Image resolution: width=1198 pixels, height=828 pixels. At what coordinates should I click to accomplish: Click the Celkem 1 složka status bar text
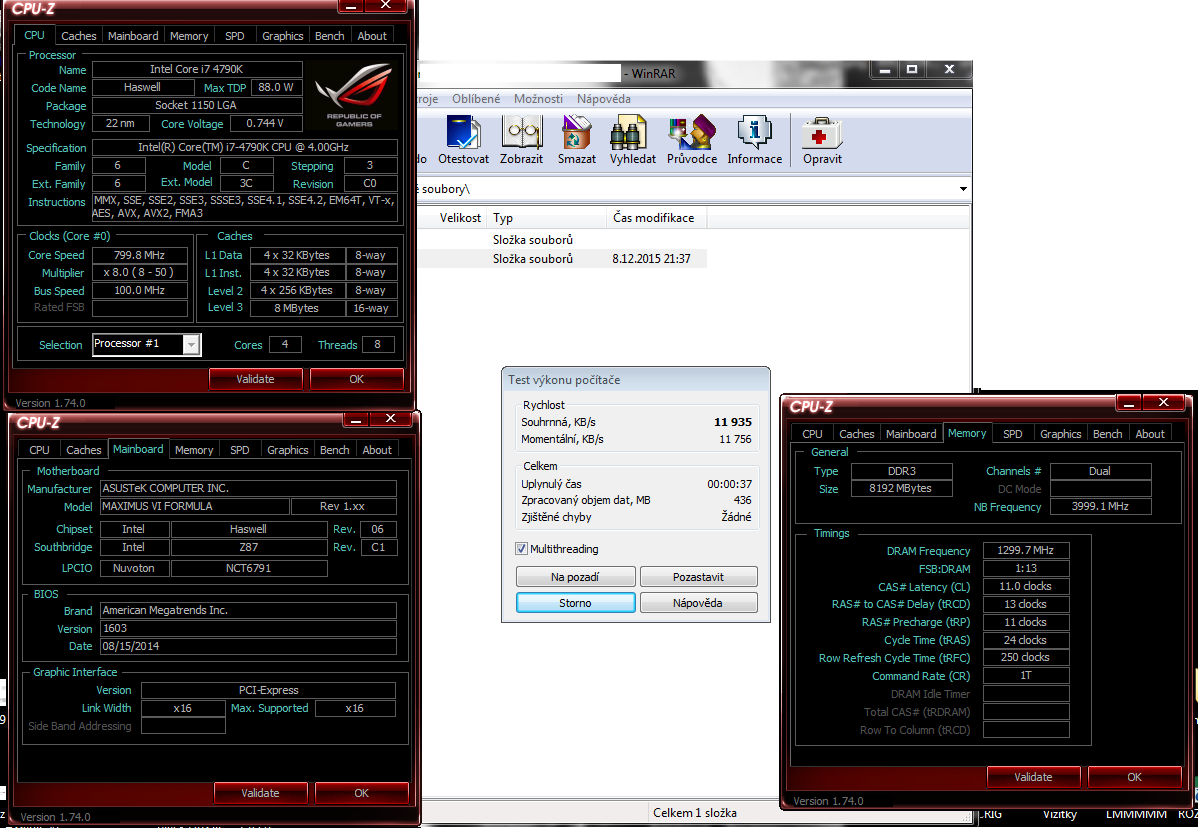pyautogui.click(x=695, y=813)
